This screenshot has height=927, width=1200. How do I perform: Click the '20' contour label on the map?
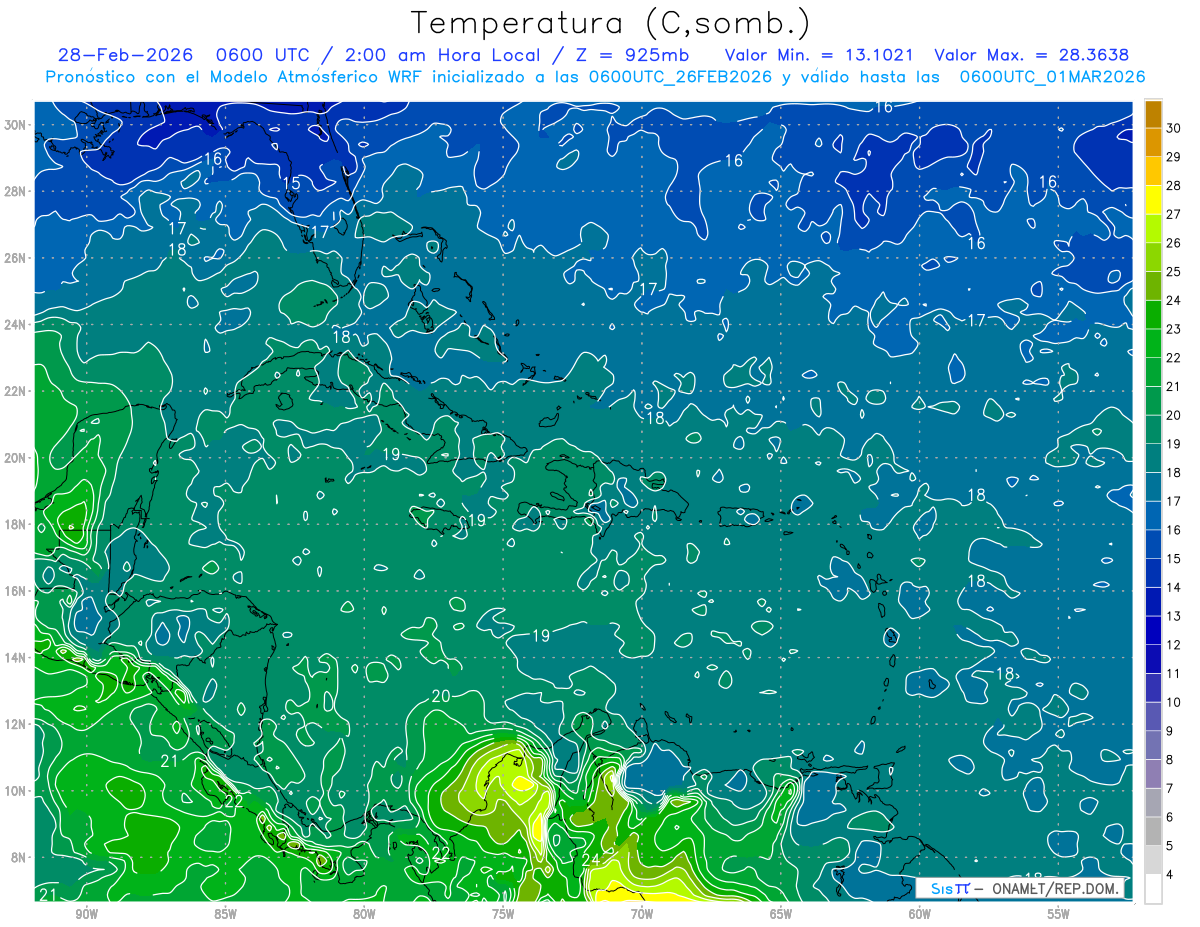[x=441, y=696]
